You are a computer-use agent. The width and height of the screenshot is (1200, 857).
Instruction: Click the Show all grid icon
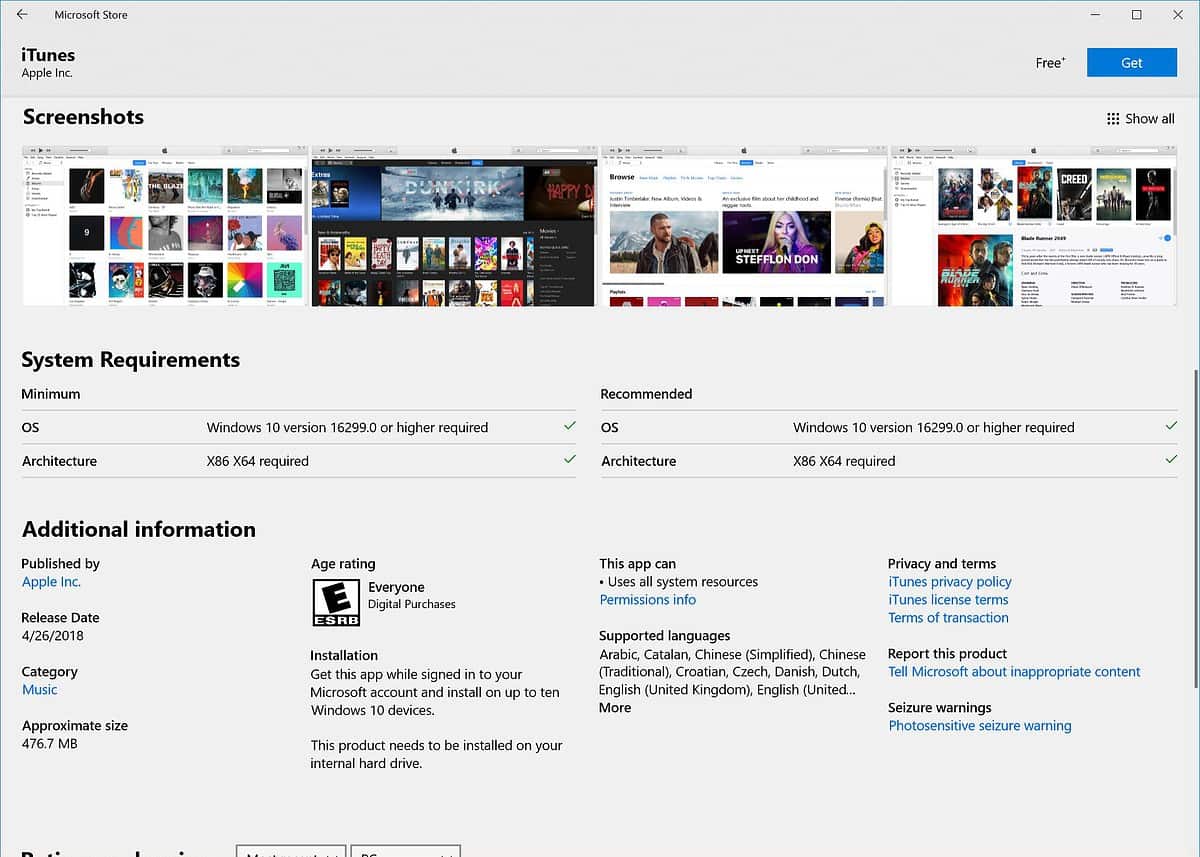coord(1113,119)
